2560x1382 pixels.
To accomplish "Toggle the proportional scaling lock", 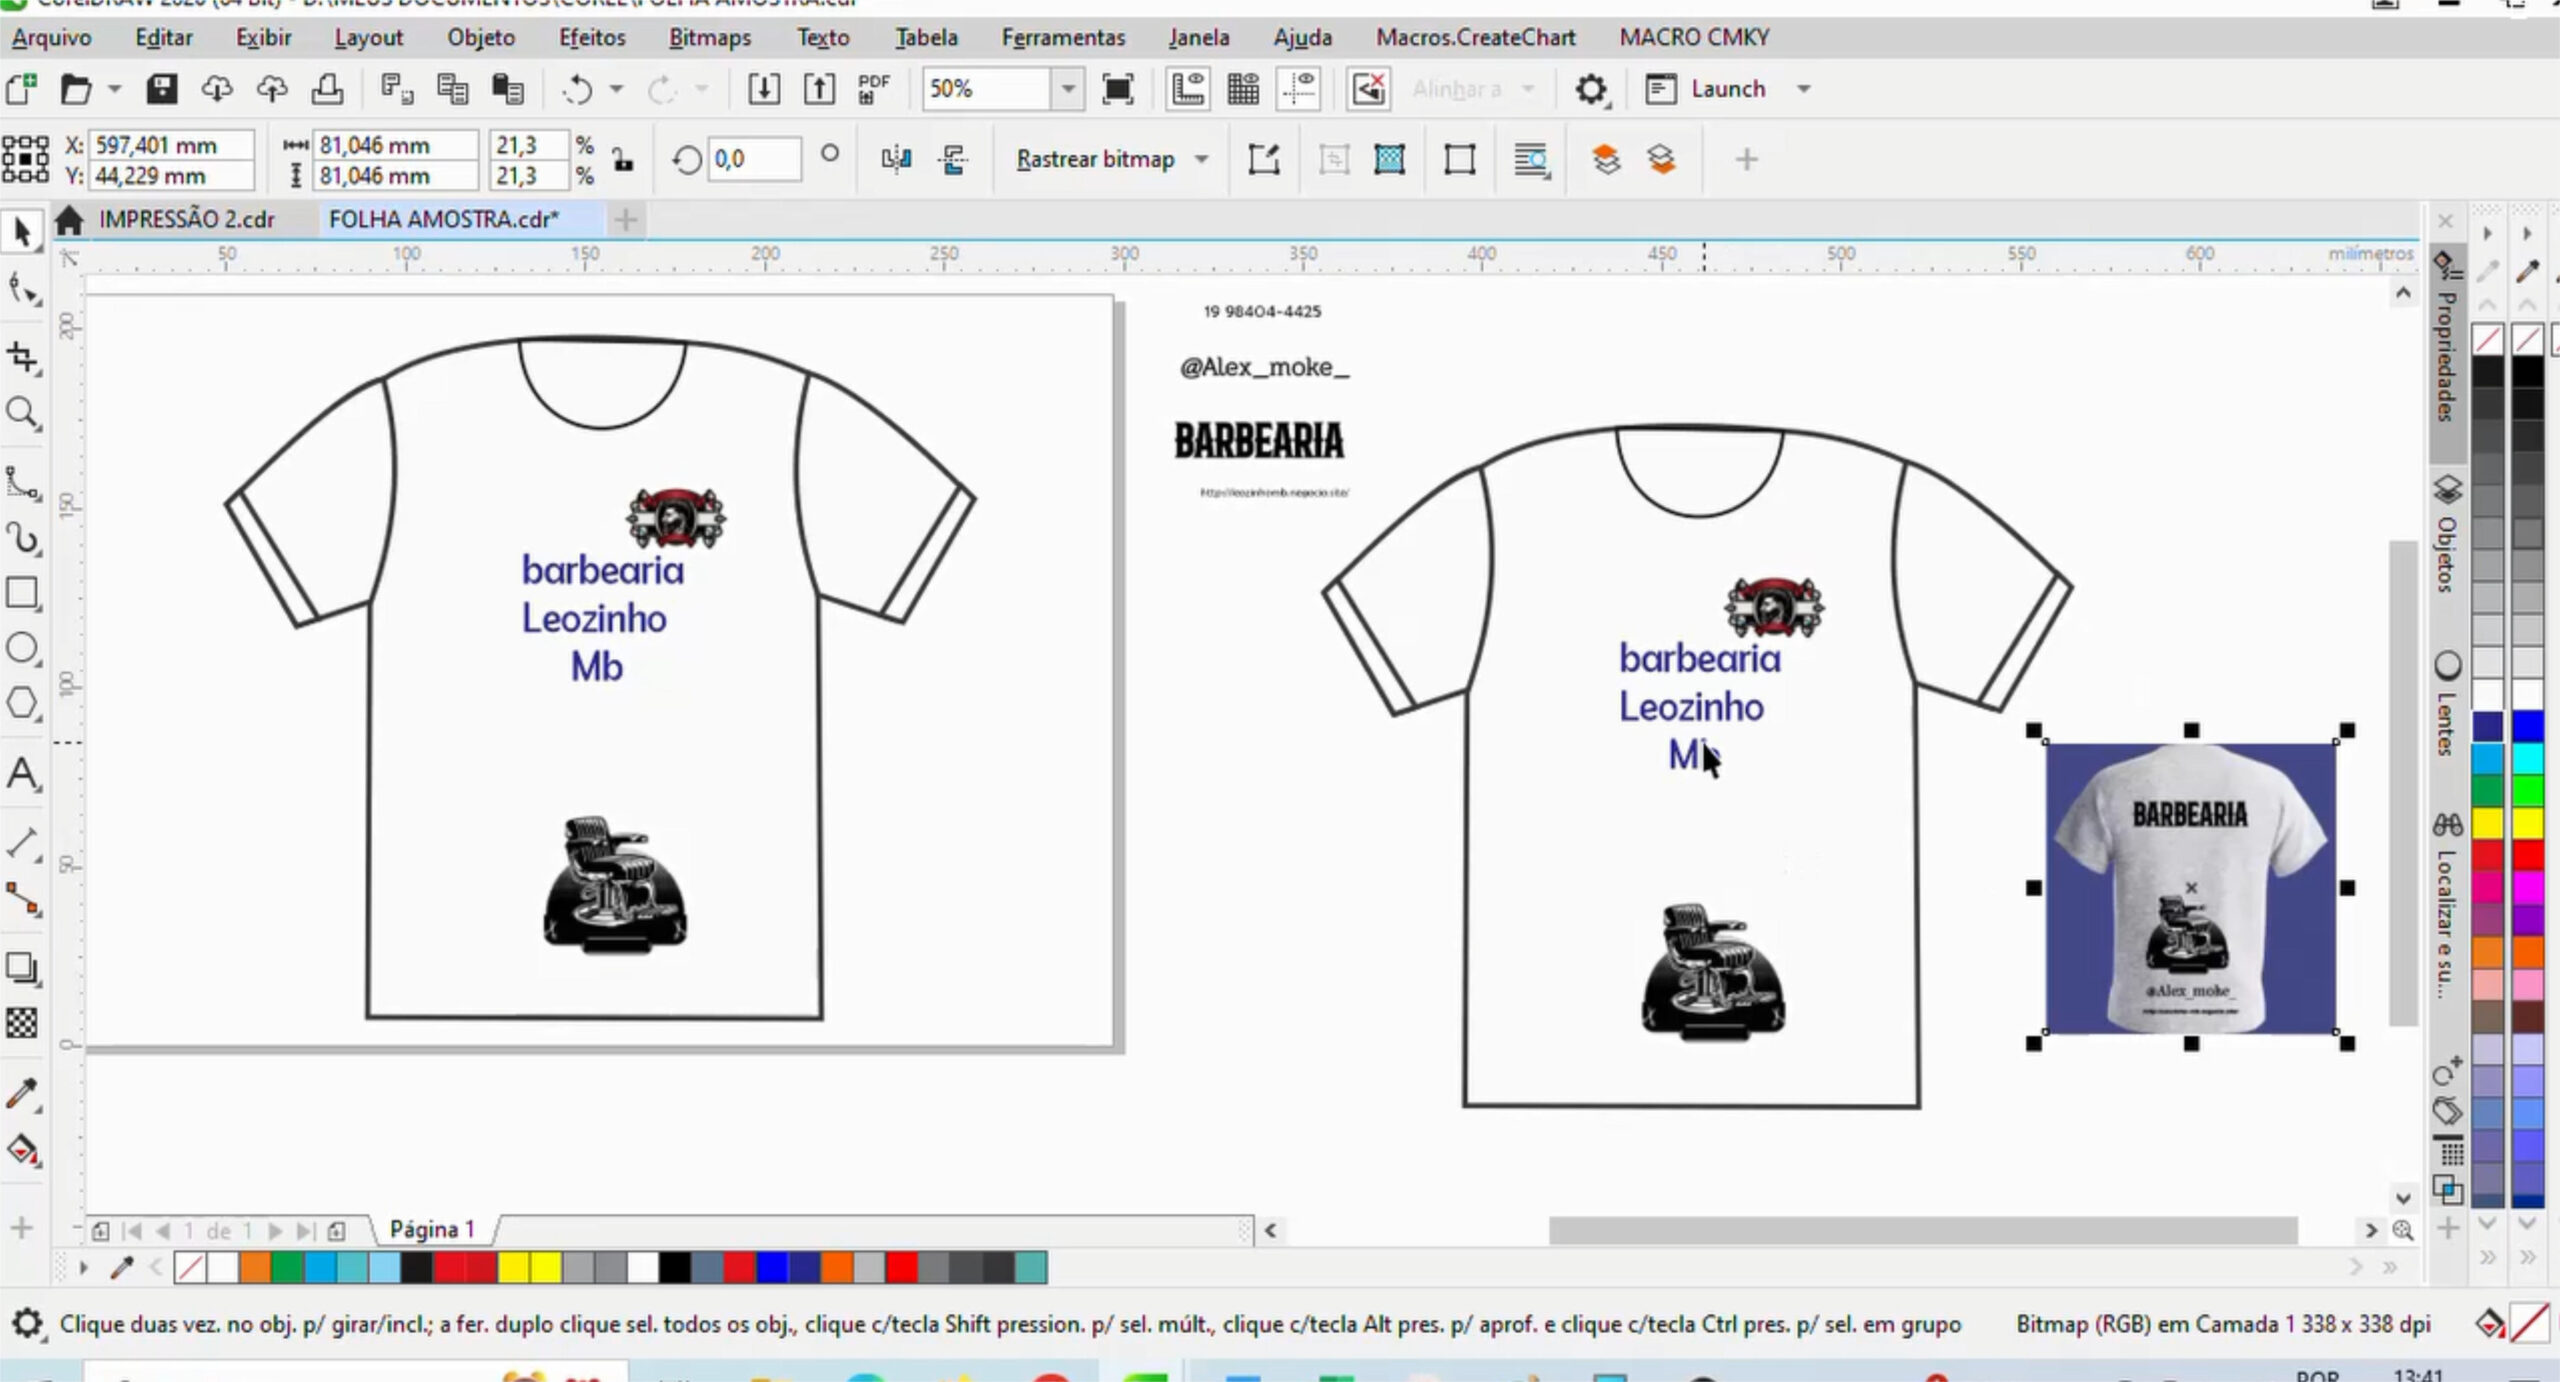I will [625, 160].
